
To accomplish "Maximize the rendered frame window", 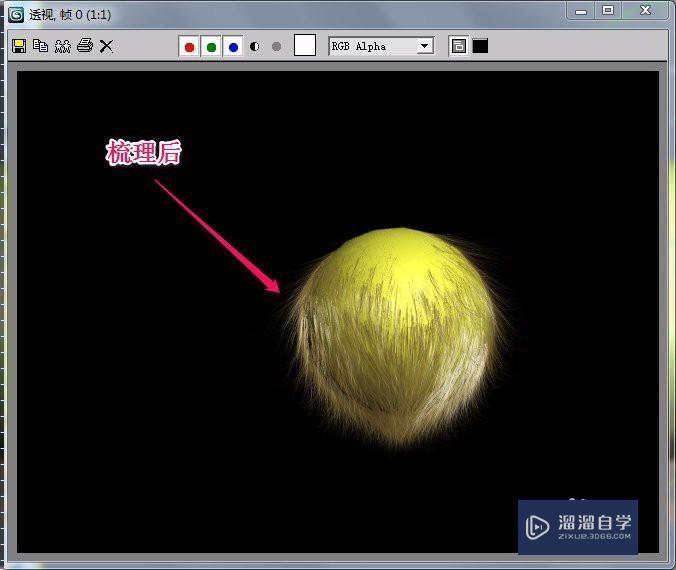I will click(x=608, y=10).
